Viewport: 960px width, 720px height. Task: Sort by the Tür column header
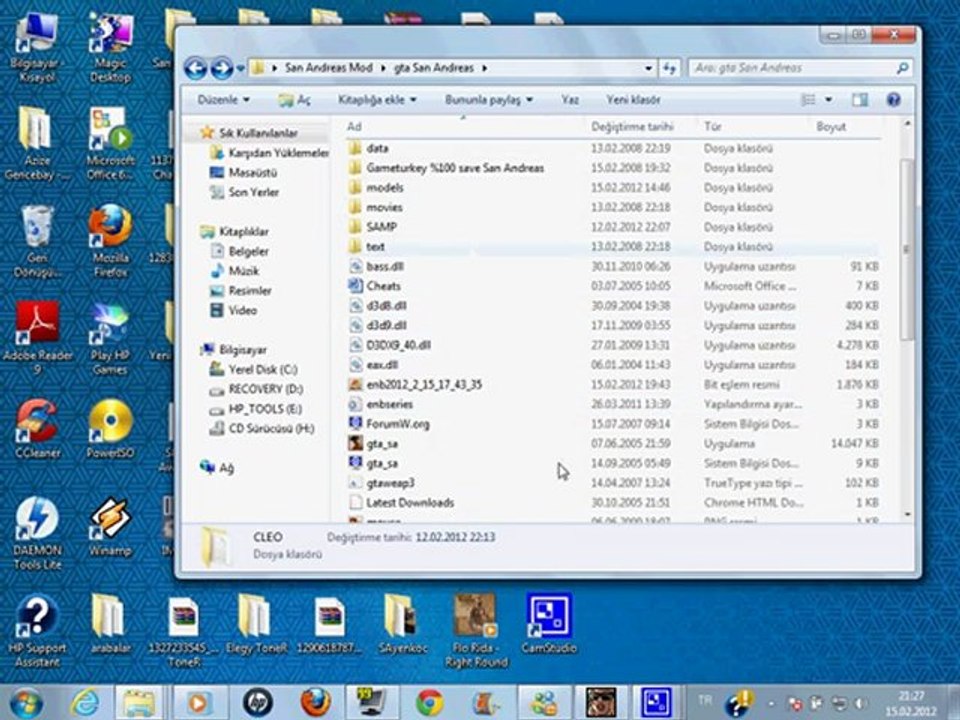click(x=712, y=127)
